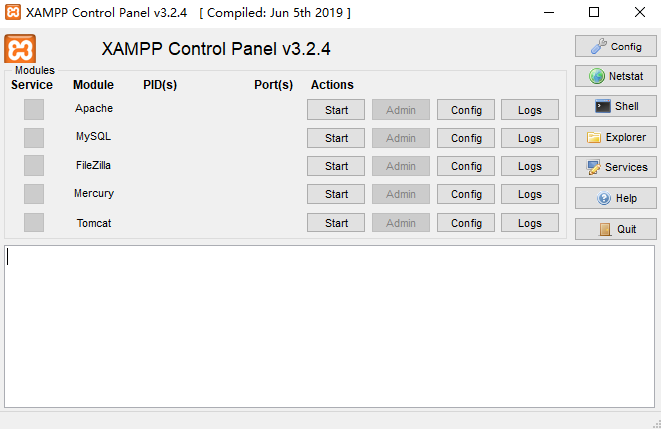
Task: Start the MySQL module
Action: 336,138
